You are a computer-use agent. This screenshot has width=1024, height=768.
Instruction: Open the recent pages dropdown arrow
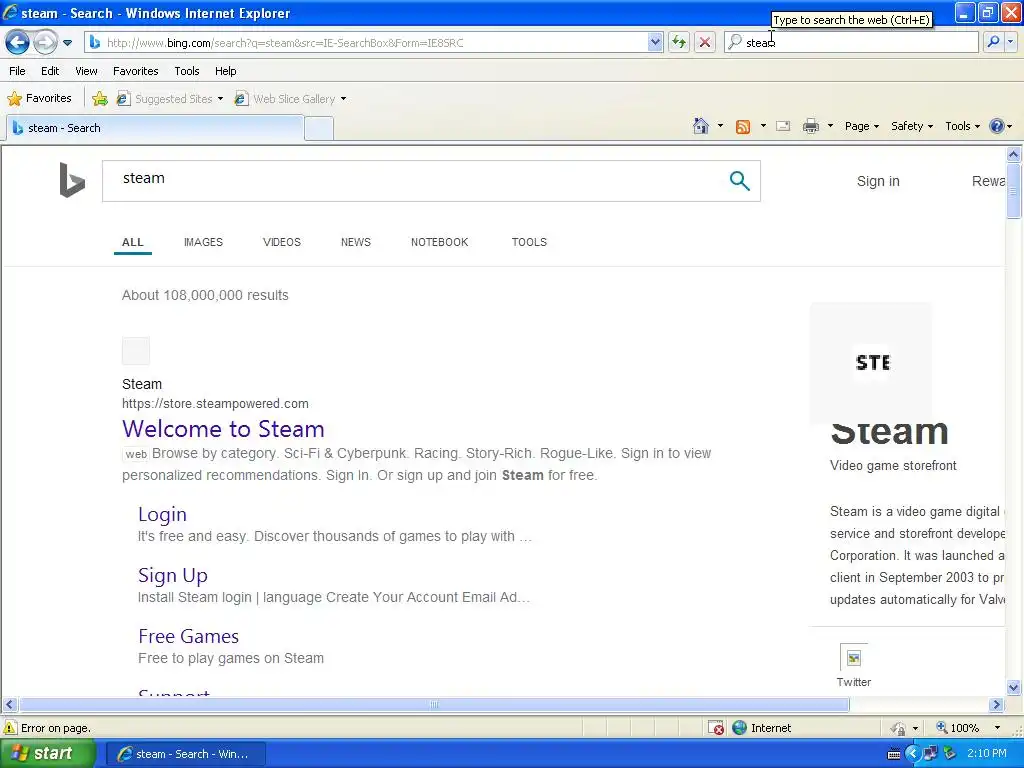click(67, 43)
